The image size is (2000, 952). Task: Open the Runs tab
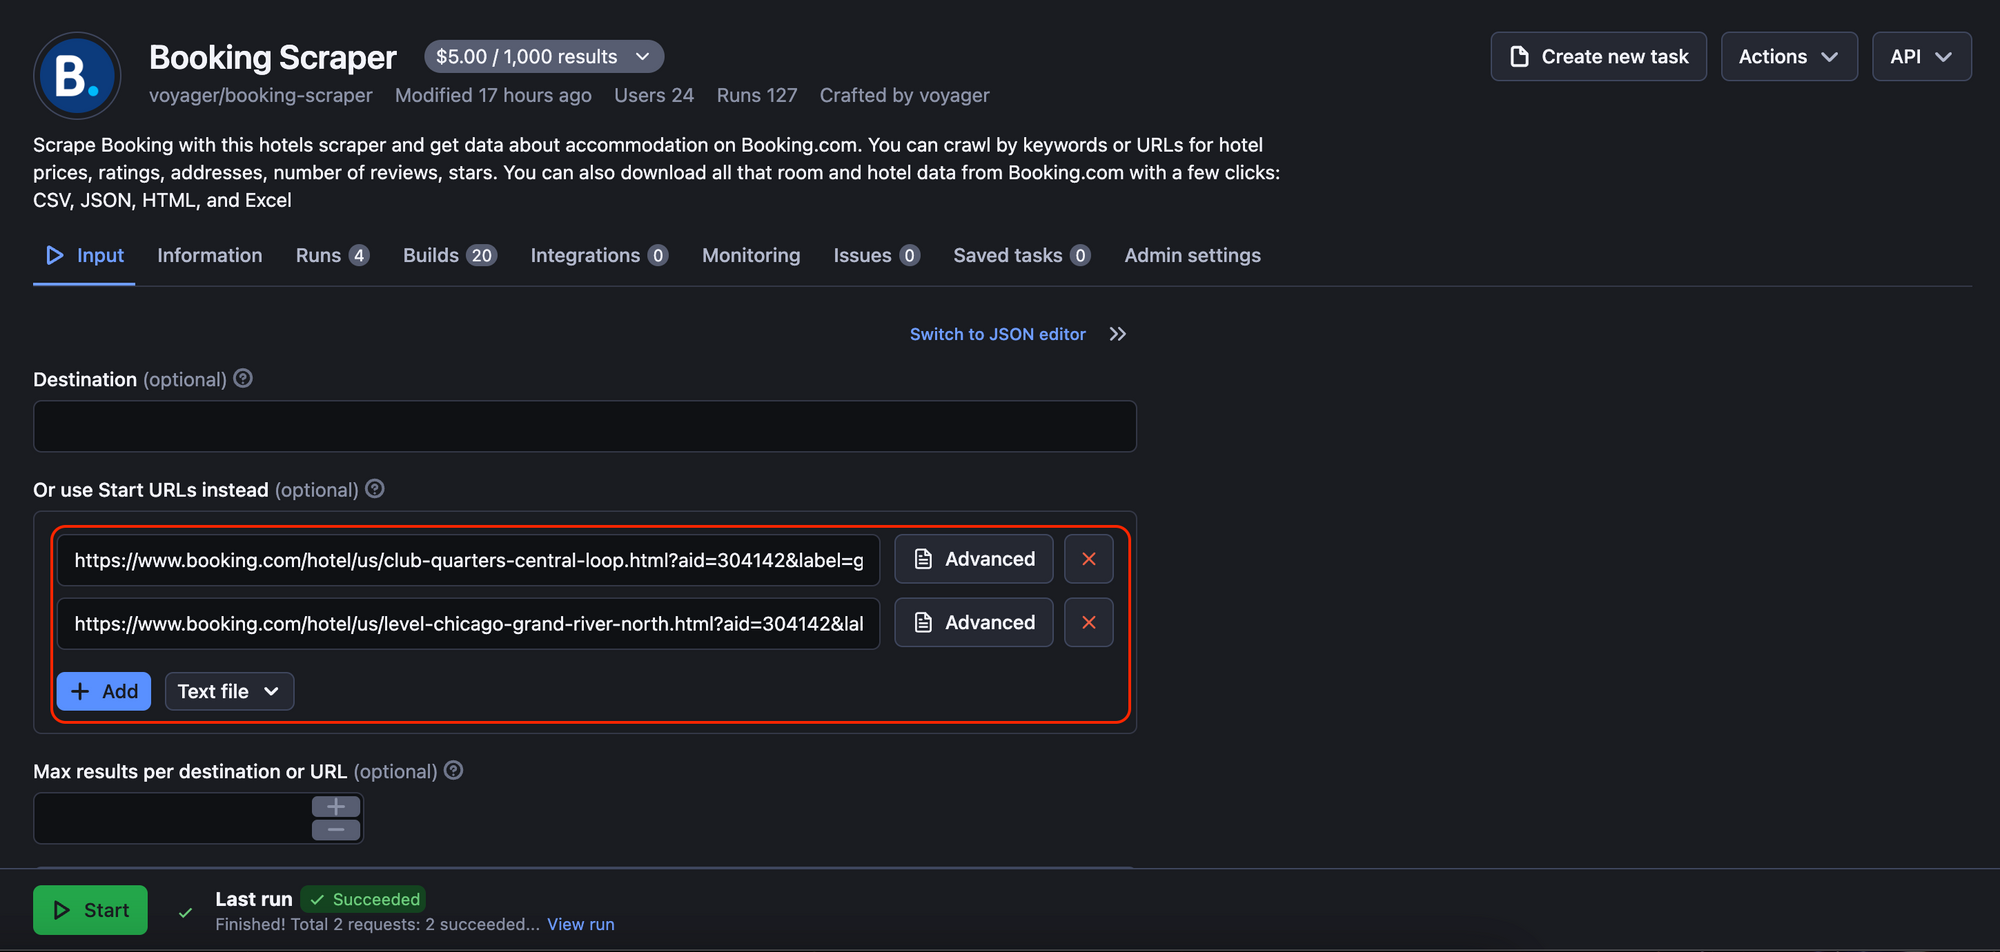tap(333, 256)
